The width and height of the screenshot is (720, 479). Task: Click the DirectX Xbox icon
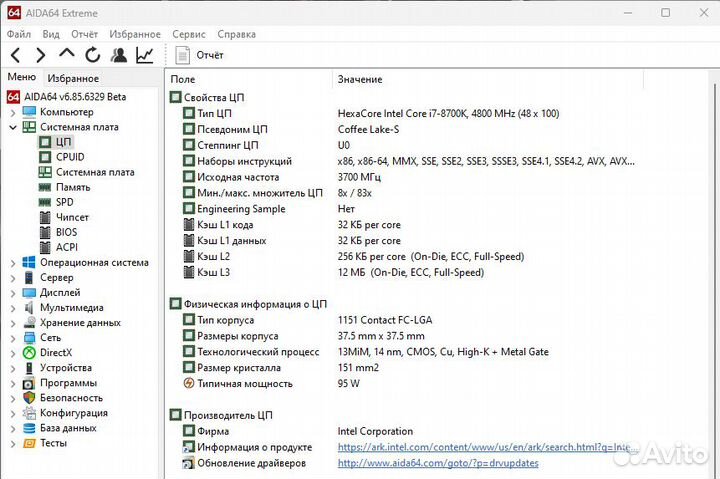click(29, 353)
